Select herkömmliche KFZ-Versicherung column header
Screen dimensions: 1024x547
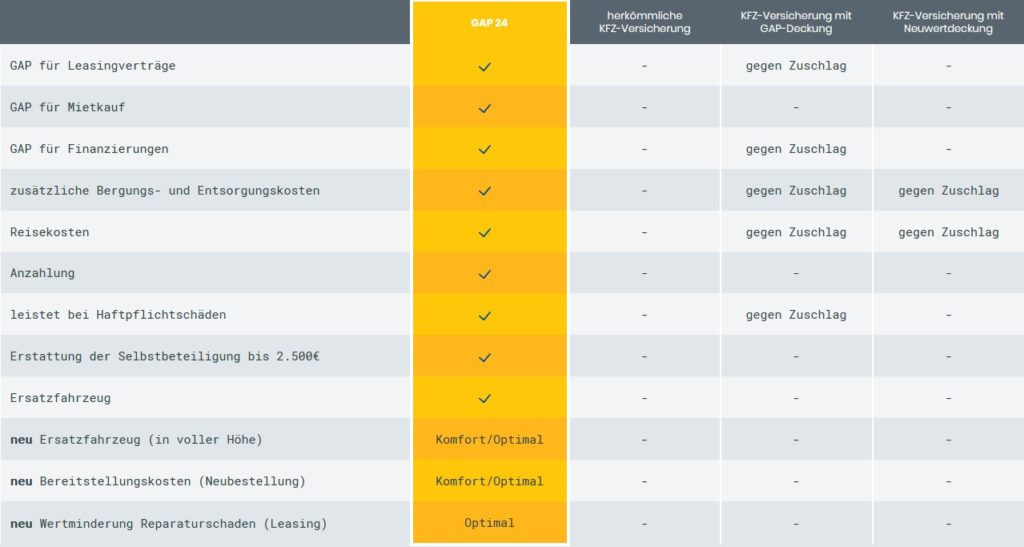(x=645, y=22)
